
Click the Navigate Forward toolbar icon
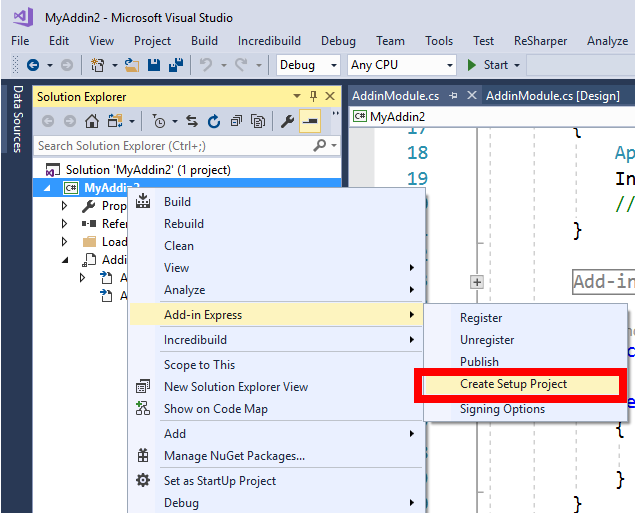click(x=67, y=65)
